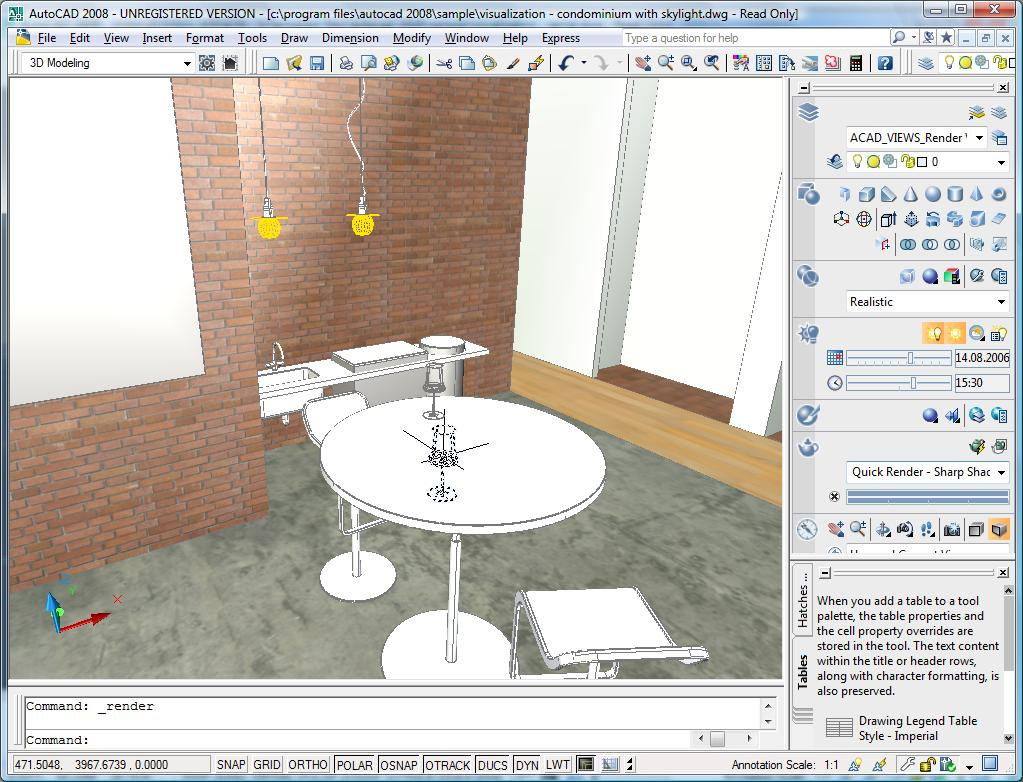Open the Modify menu
Viewport: 1023px width, 782px height.
[412, 38]
